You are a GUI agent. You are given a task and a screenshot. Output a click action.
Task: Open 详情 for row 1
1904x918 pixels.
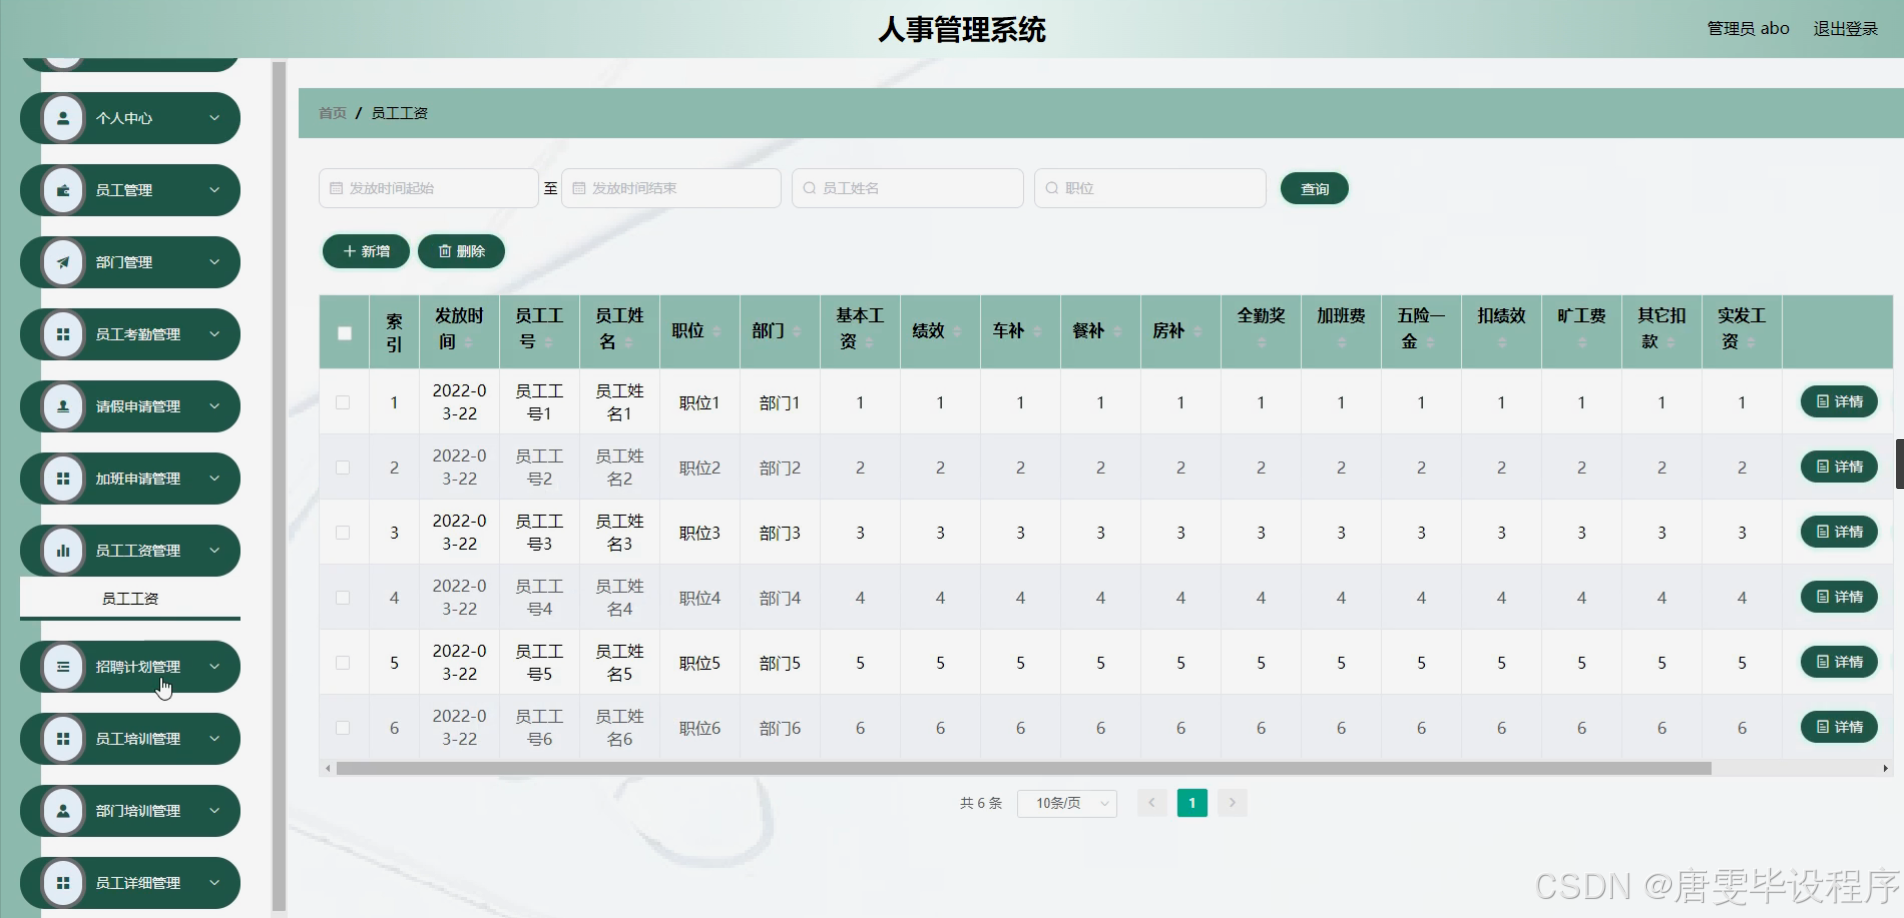coord(1839,402)
